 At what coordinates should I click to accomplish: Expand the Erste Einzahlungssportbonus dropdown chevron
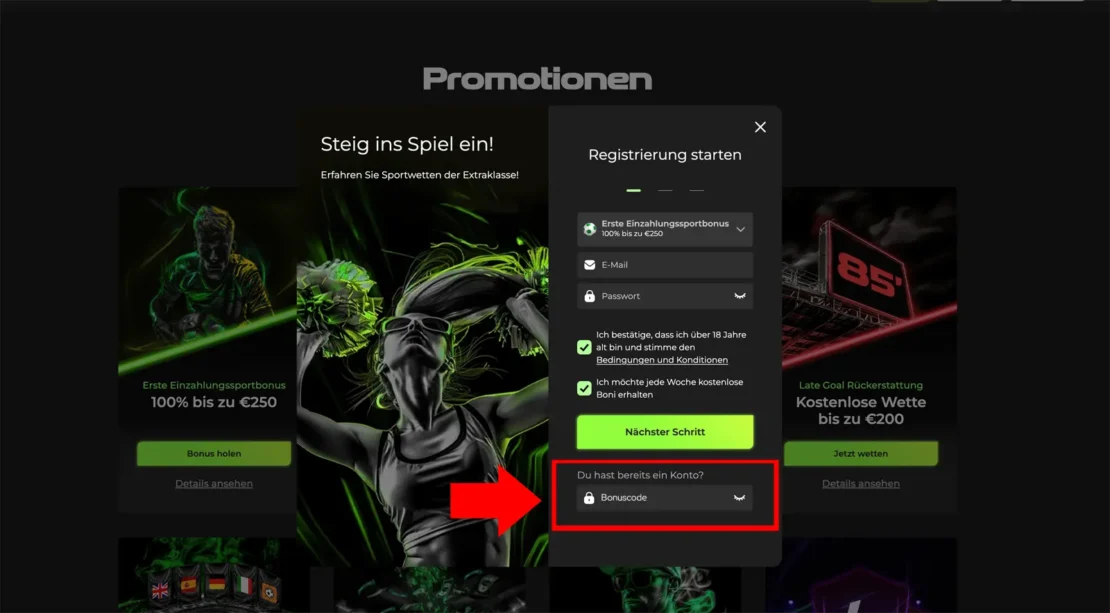point(740,229)
